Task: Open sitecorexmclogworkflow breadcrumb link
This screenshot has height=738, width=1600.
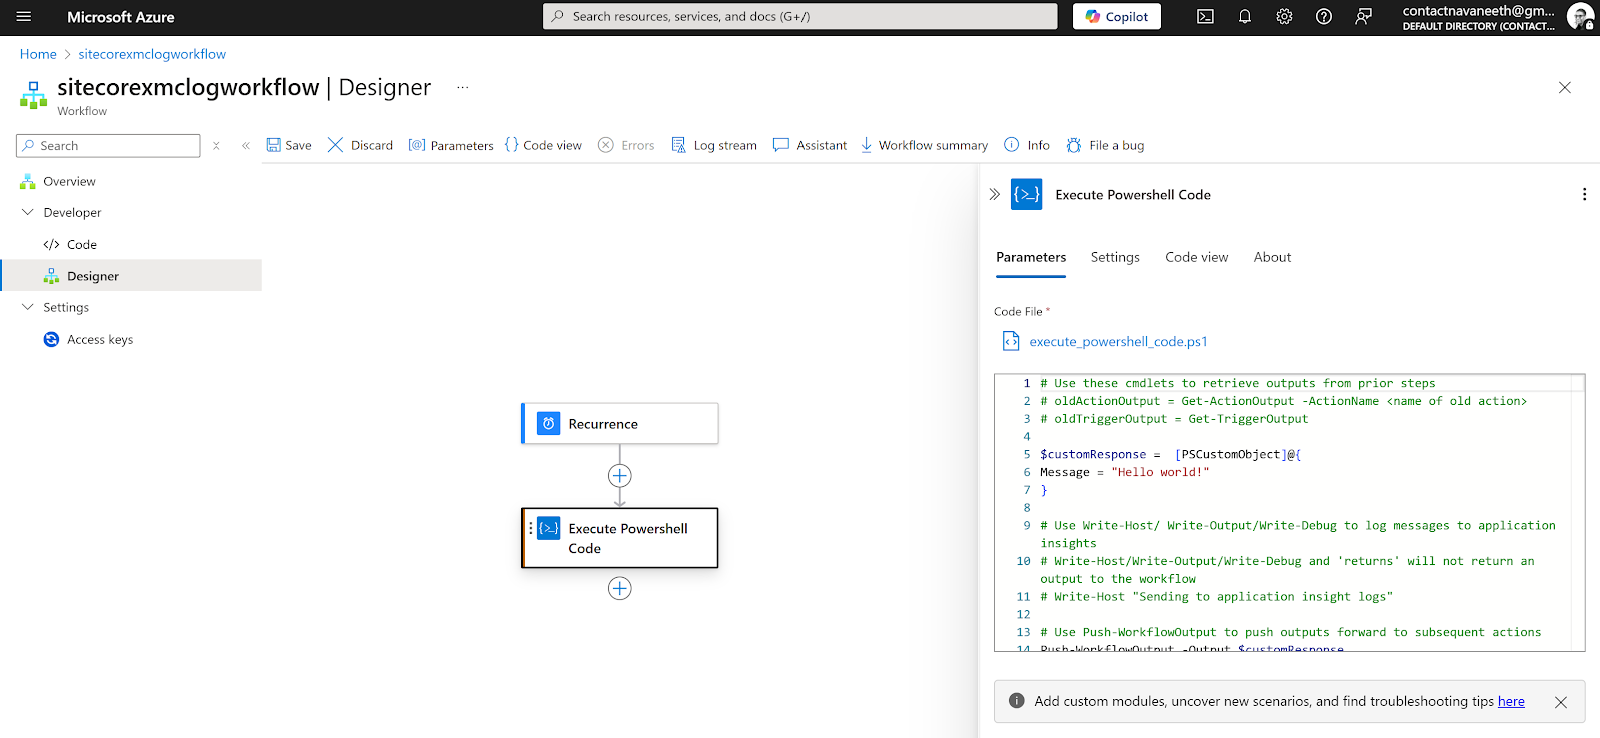Action: click(152, 54)
